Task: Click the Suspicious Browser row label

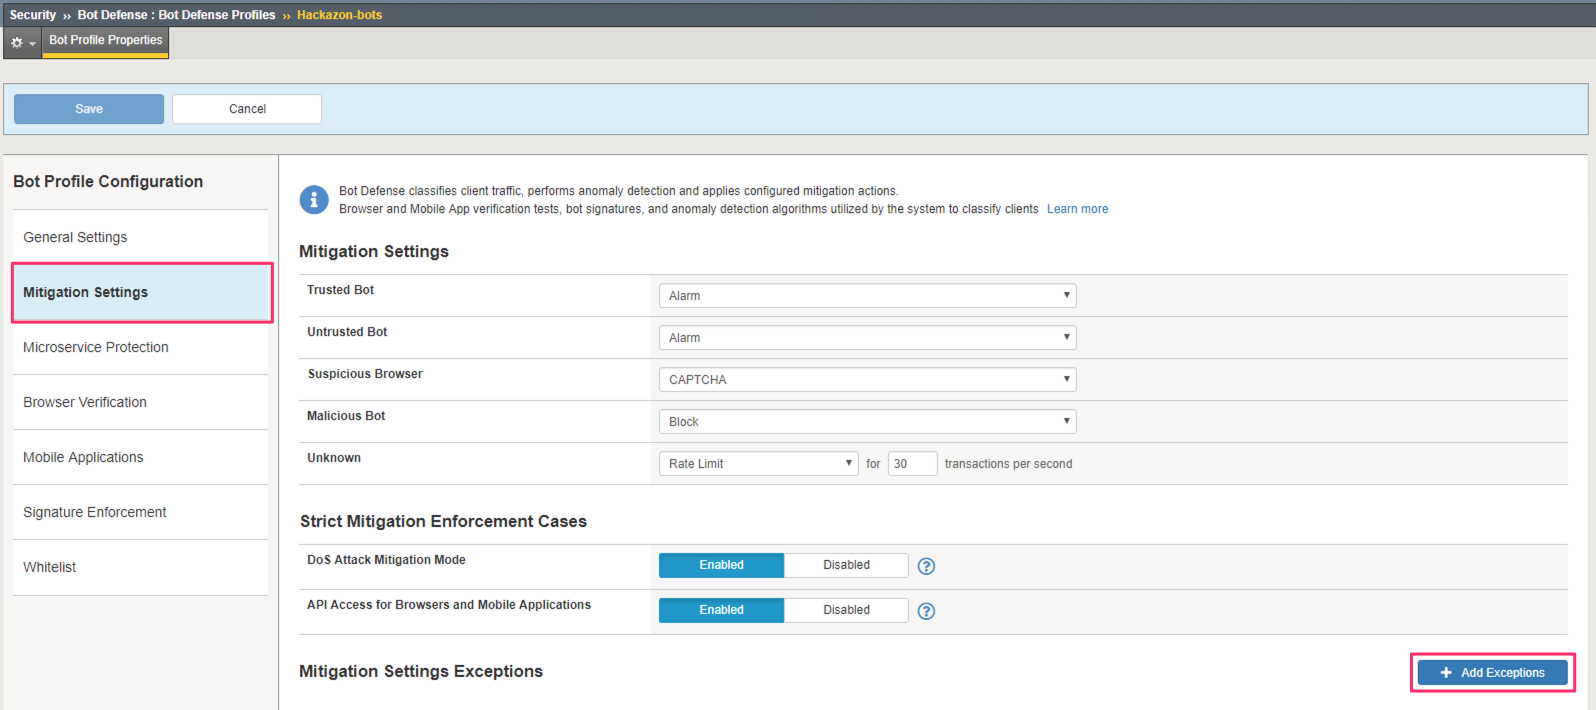Action: point(365,374)
